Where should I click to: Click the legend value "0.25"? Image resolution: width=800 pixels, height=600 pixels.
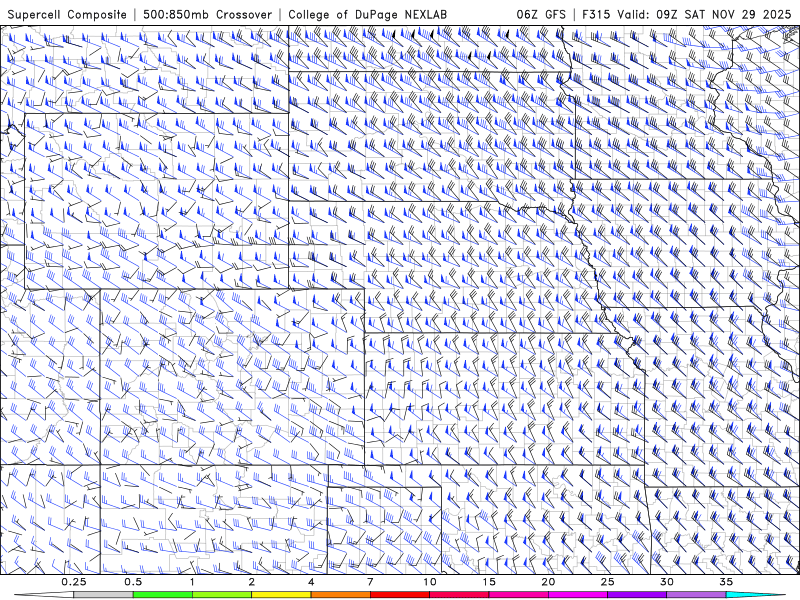(74, 582)
